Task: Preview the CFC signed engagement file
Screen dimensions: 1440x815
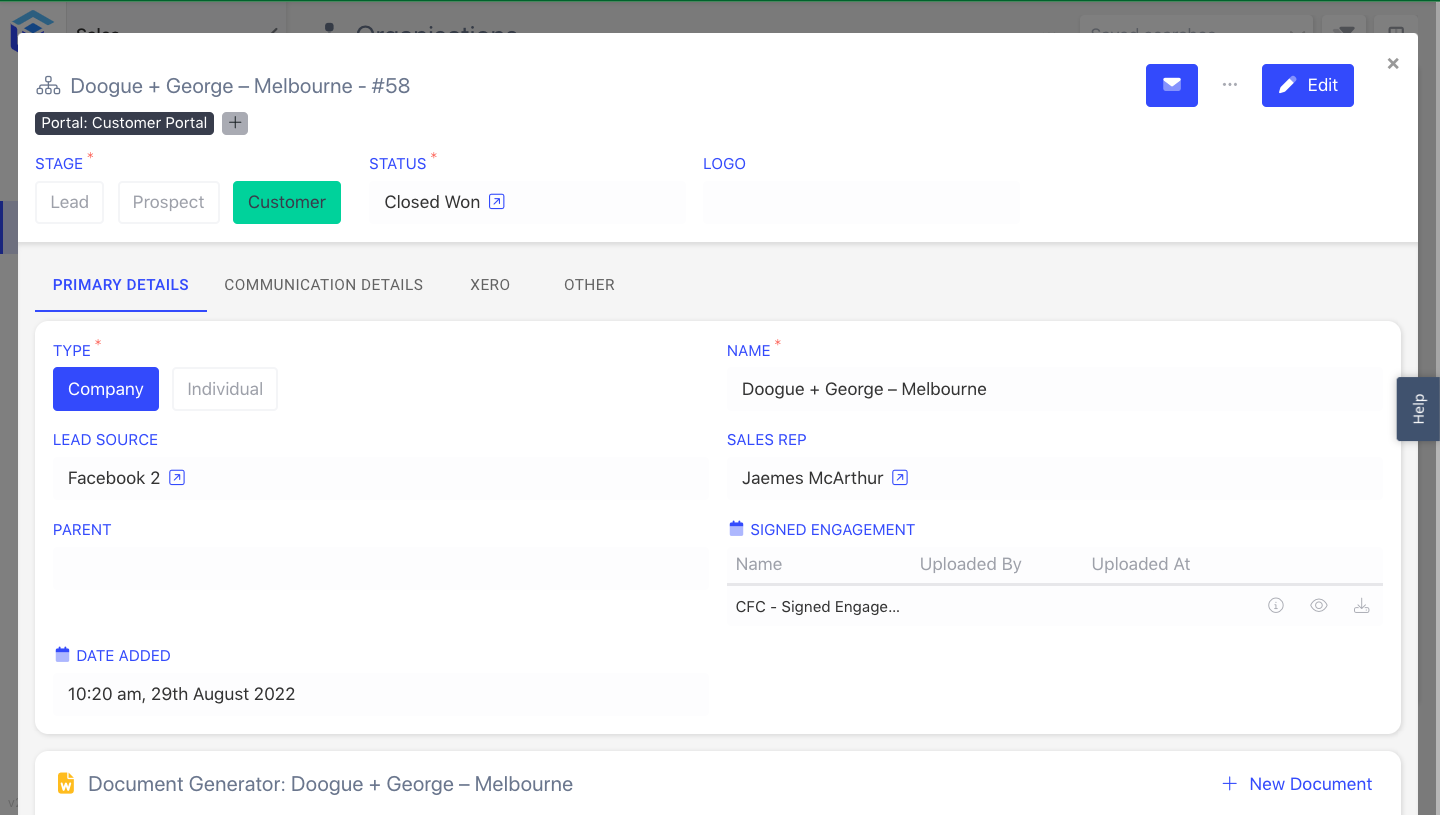Action: [1319, 605]
